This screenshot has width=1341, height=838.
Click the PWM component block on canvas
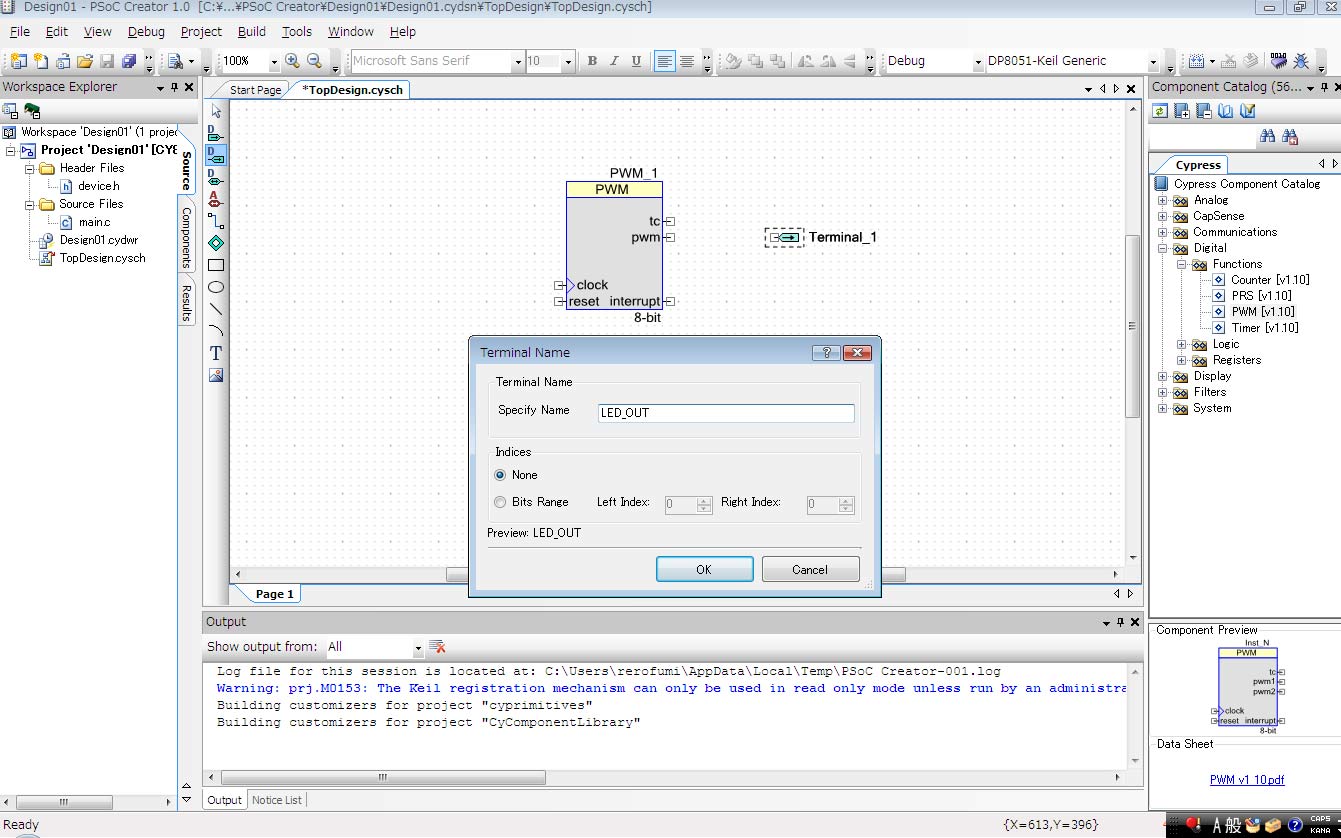(x=614, y=245)
